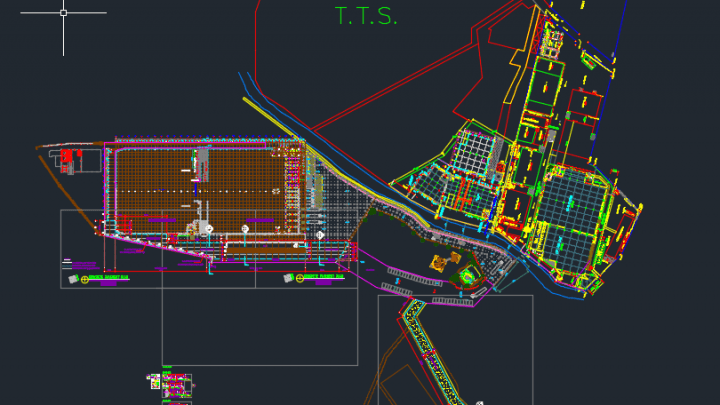720x405 pixels.
Task: Click the yellow circle symbol beside left plan title
Action: [84, 279]
